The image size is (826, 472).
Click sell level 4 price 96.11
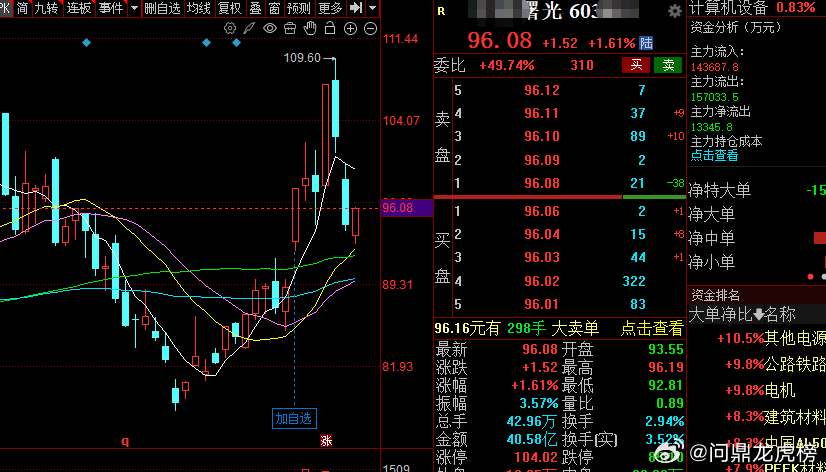[542, 113]
